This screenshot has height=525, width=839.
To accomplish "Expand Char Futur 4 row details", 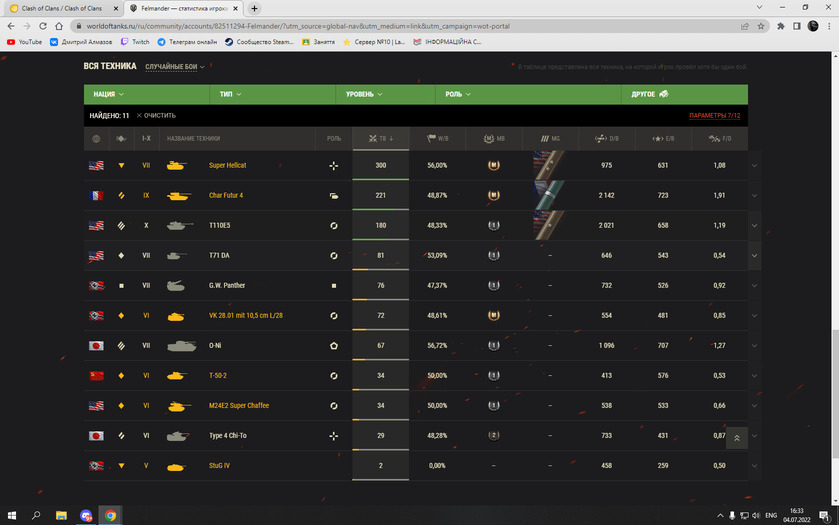I will click(x=754, y=196).
